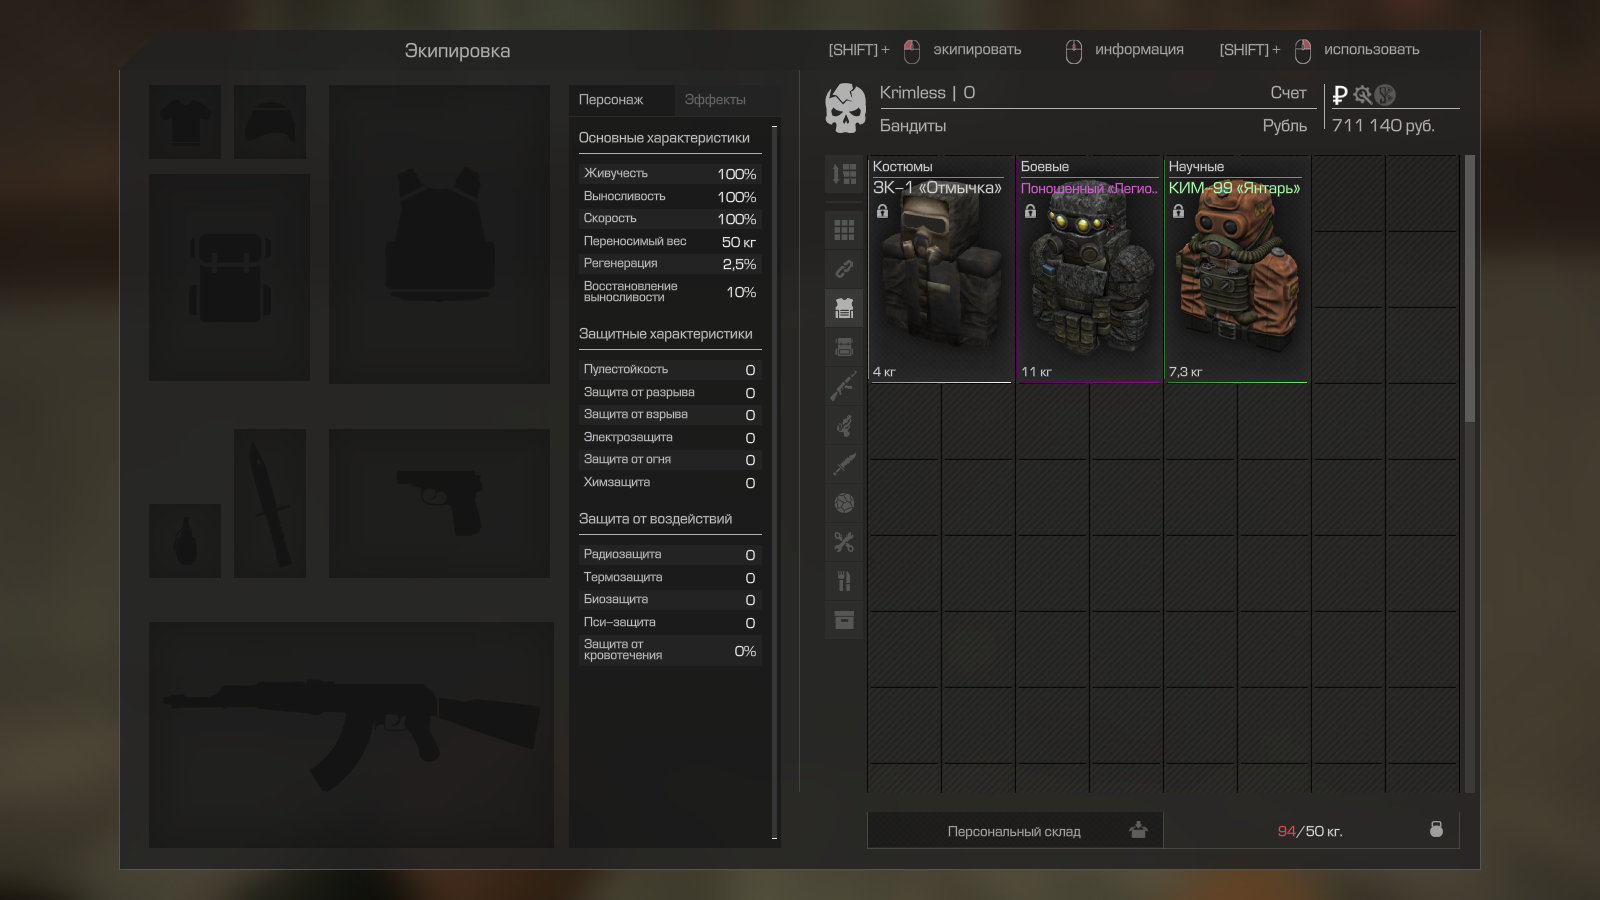Click the Выносливость stat row
The height and width of the screenshot is (900, 1600).
click(x=669, y=197)
